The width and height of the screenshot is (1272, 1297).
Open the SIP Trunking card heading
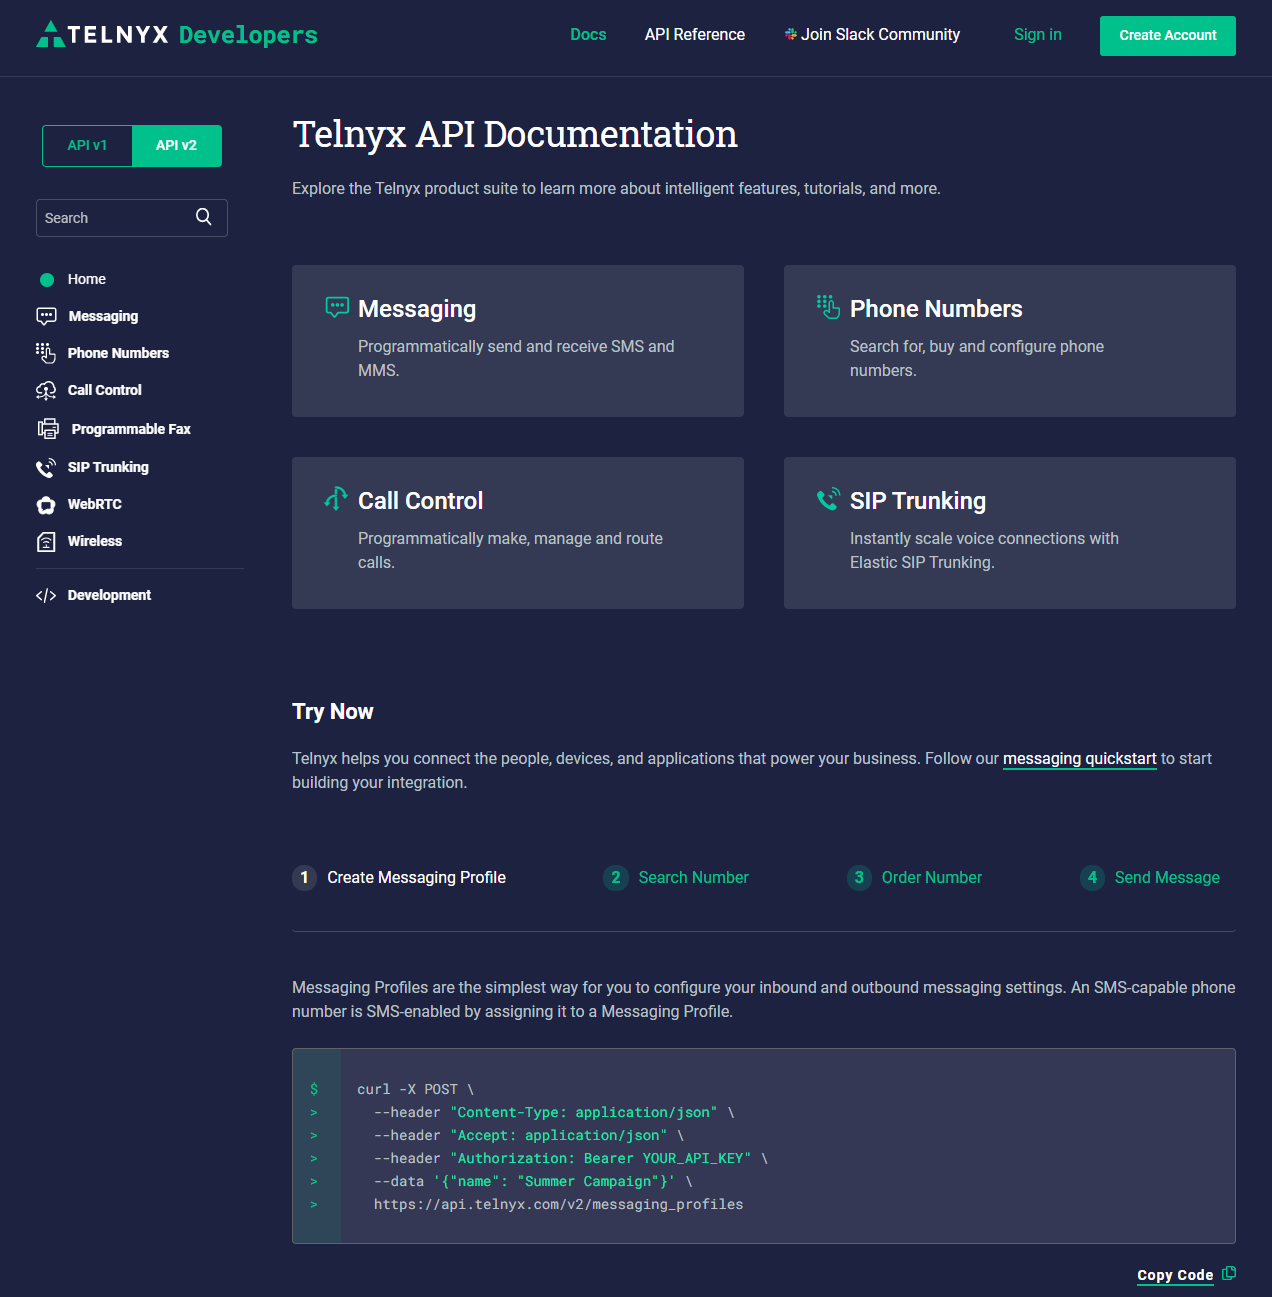click(918, 501)
